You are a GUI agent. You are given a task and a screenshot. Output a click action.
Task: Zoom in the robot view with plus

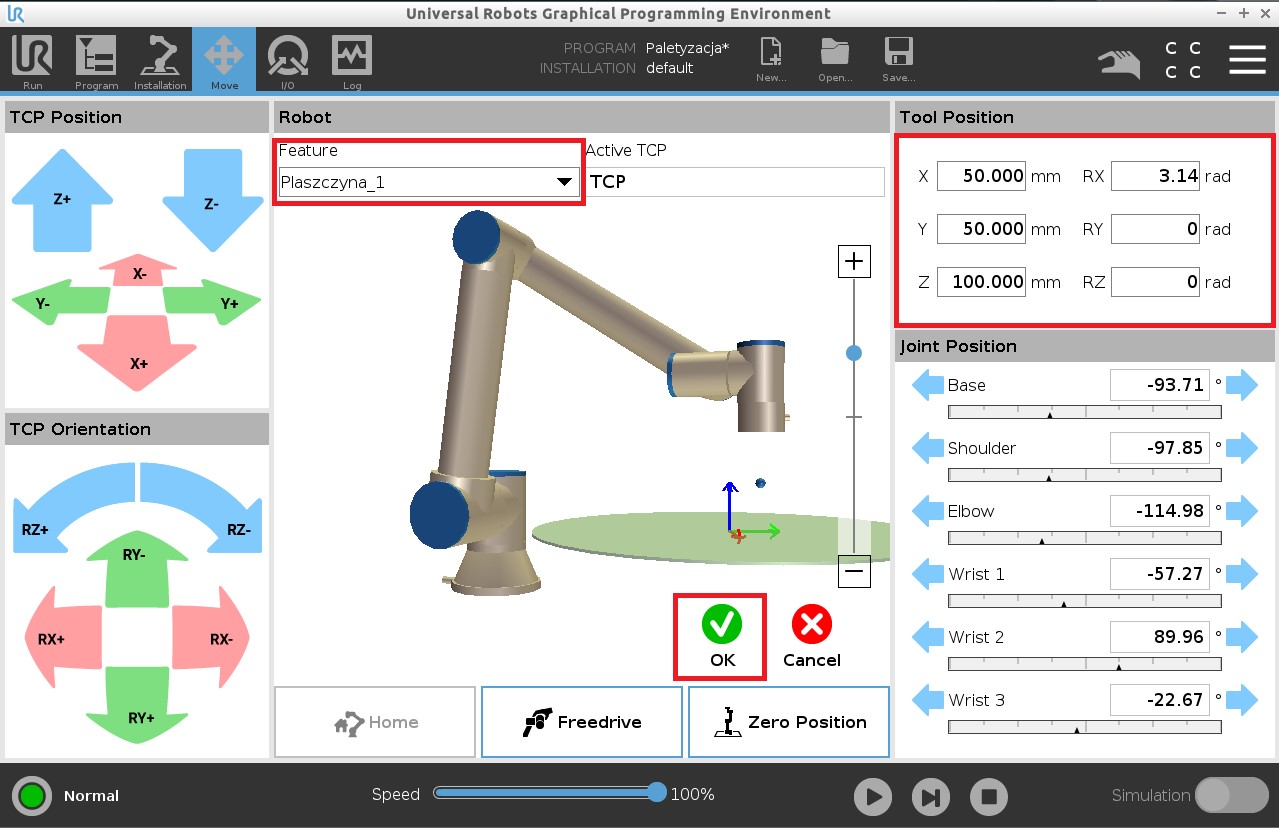tap(854, 262)
